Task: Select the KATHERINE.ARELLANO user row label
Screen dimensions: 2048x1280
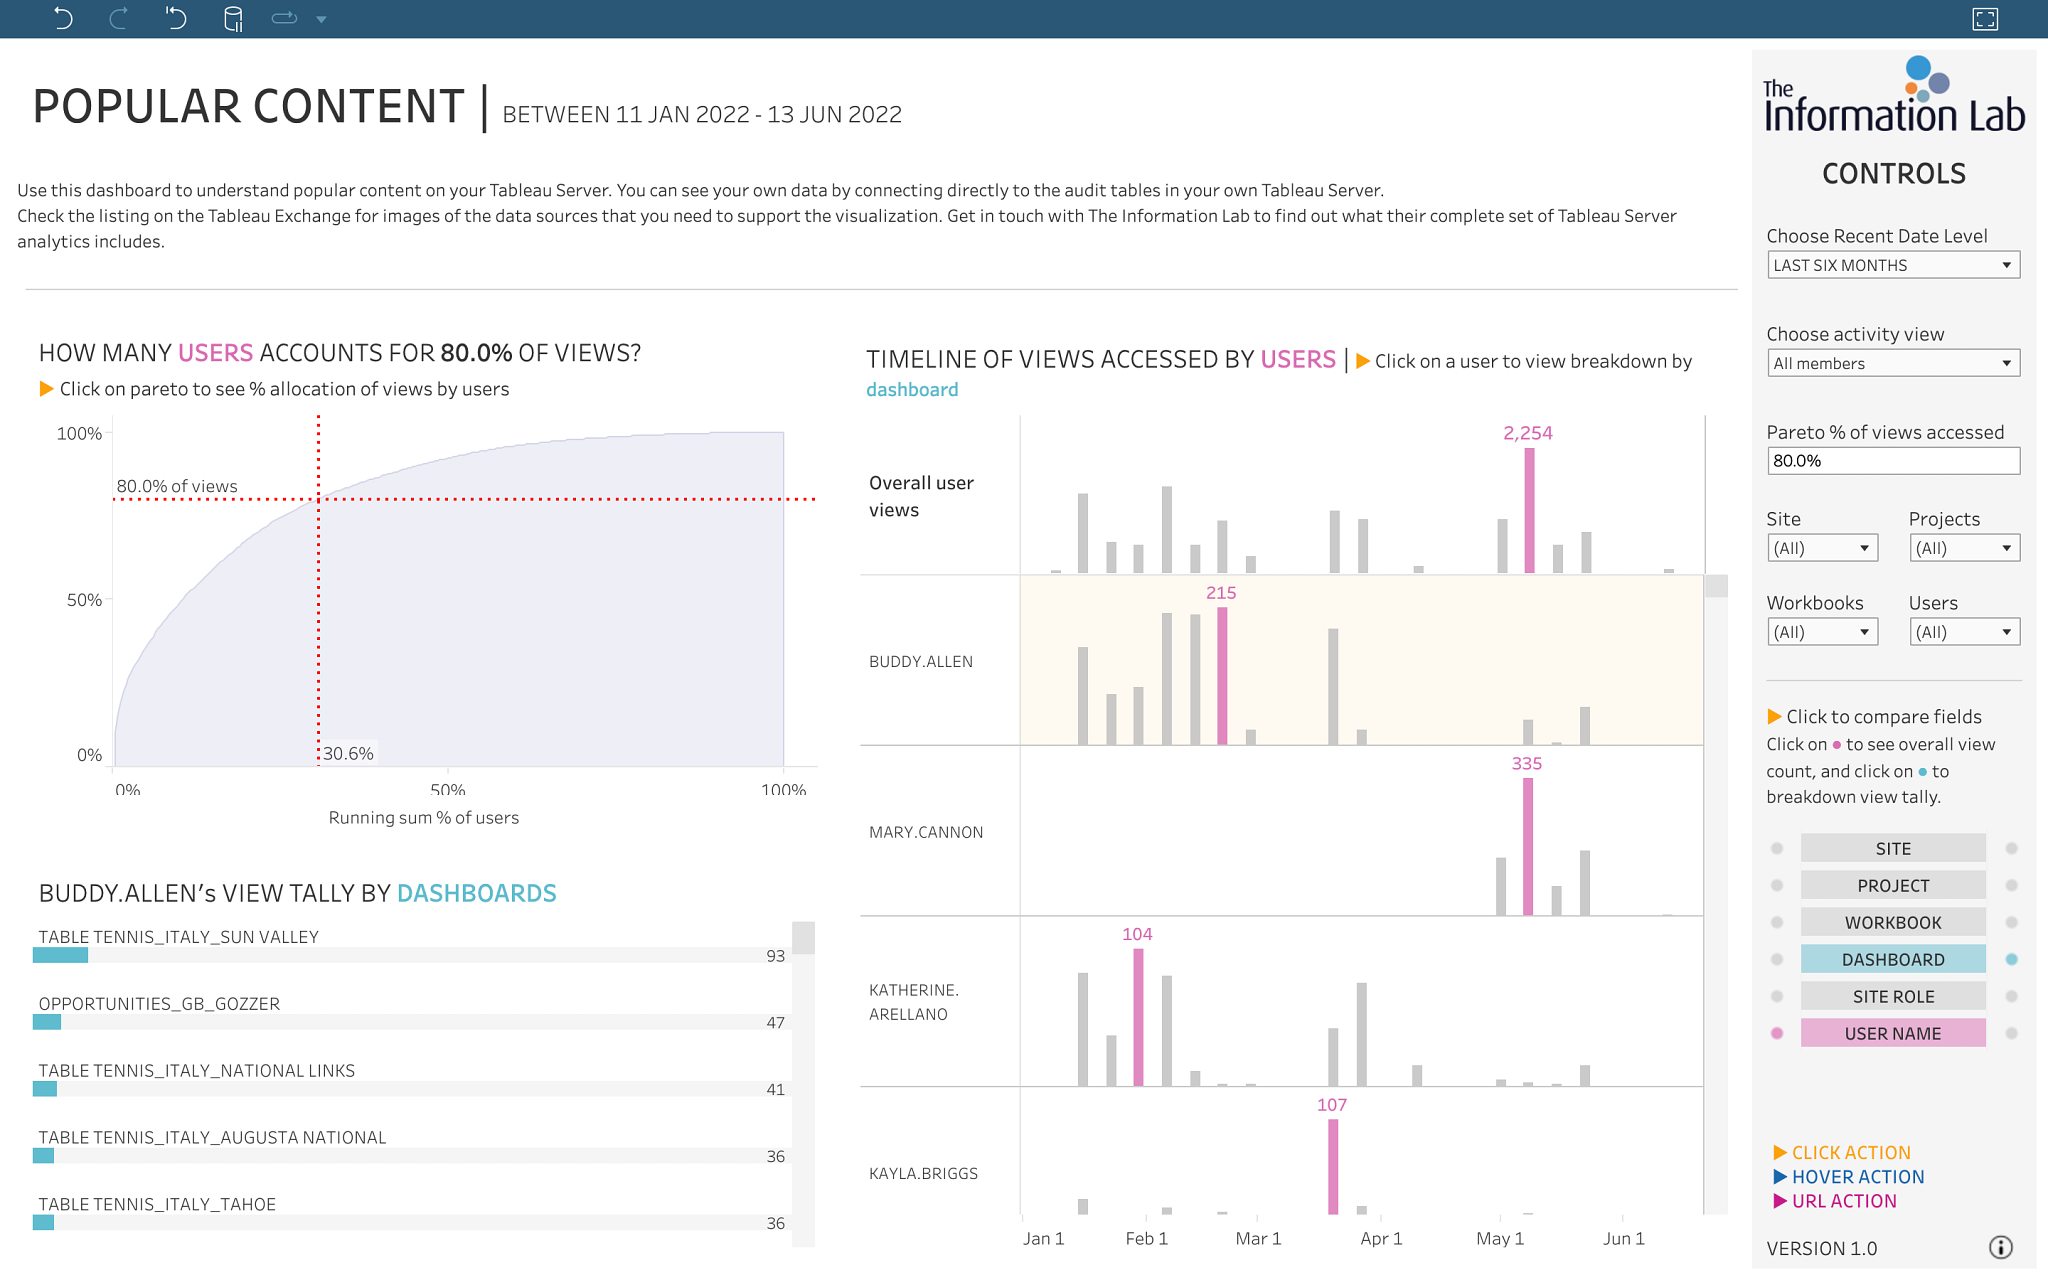Action: 914,1002
